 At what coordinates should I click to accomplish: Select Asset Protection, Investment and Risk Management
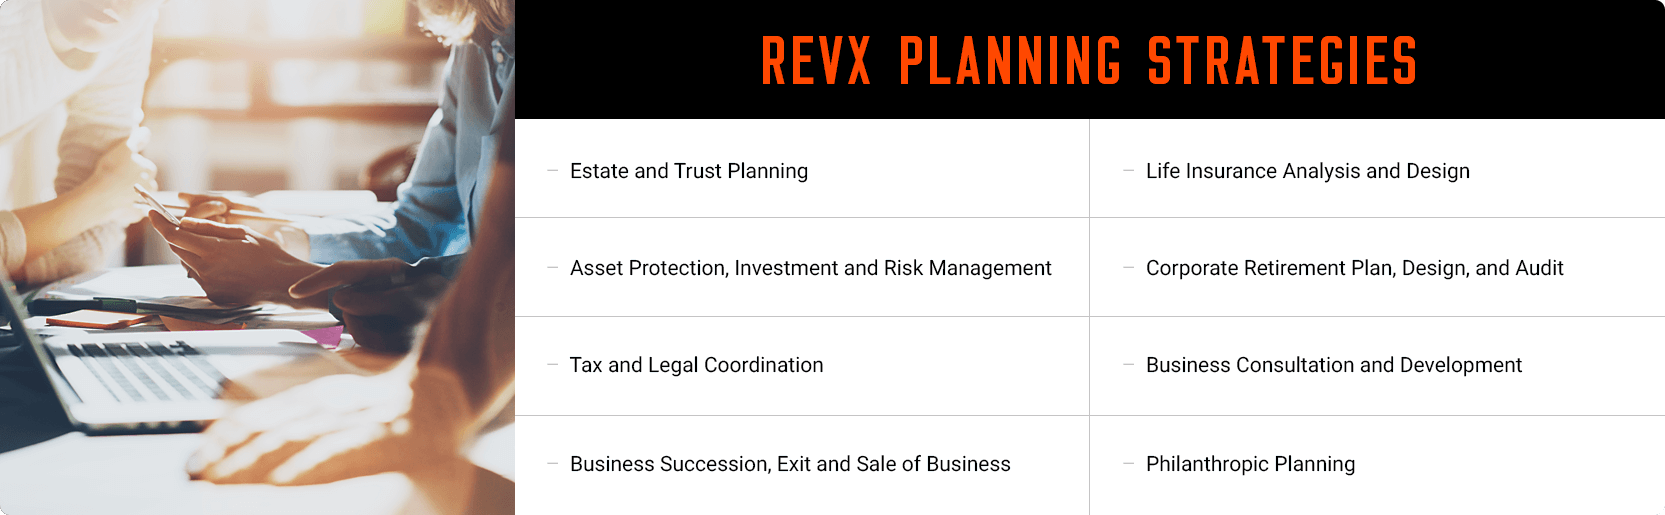pos(811,268)
